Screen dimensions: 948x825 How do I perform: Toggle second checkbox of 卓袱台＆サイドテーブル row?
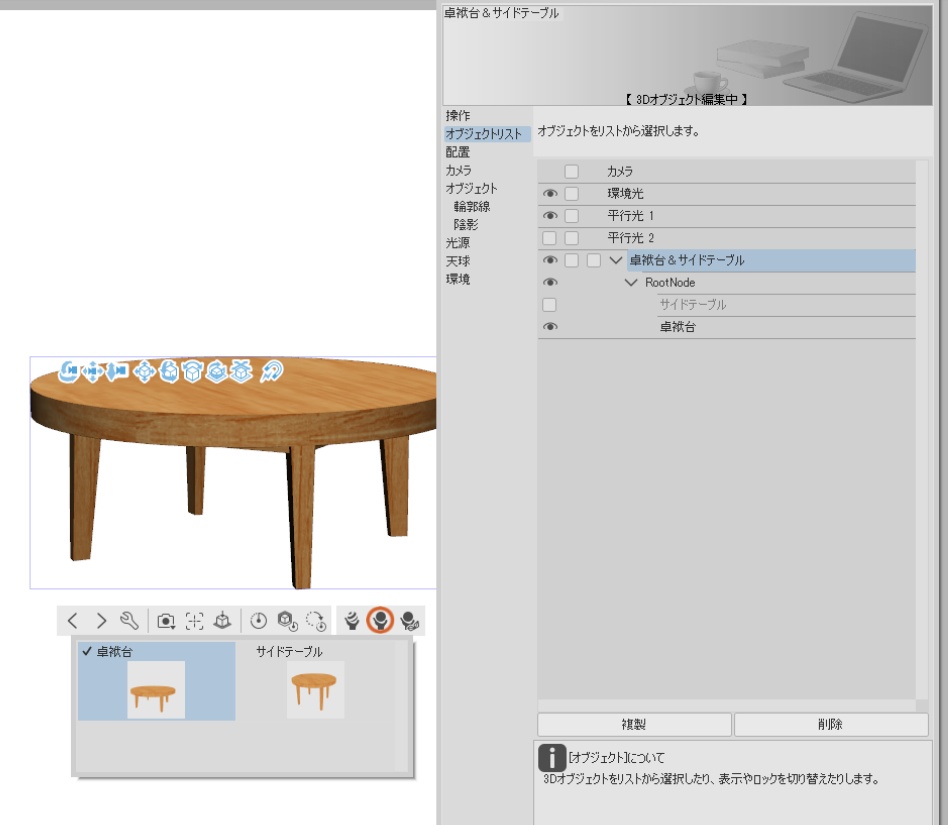594,260
